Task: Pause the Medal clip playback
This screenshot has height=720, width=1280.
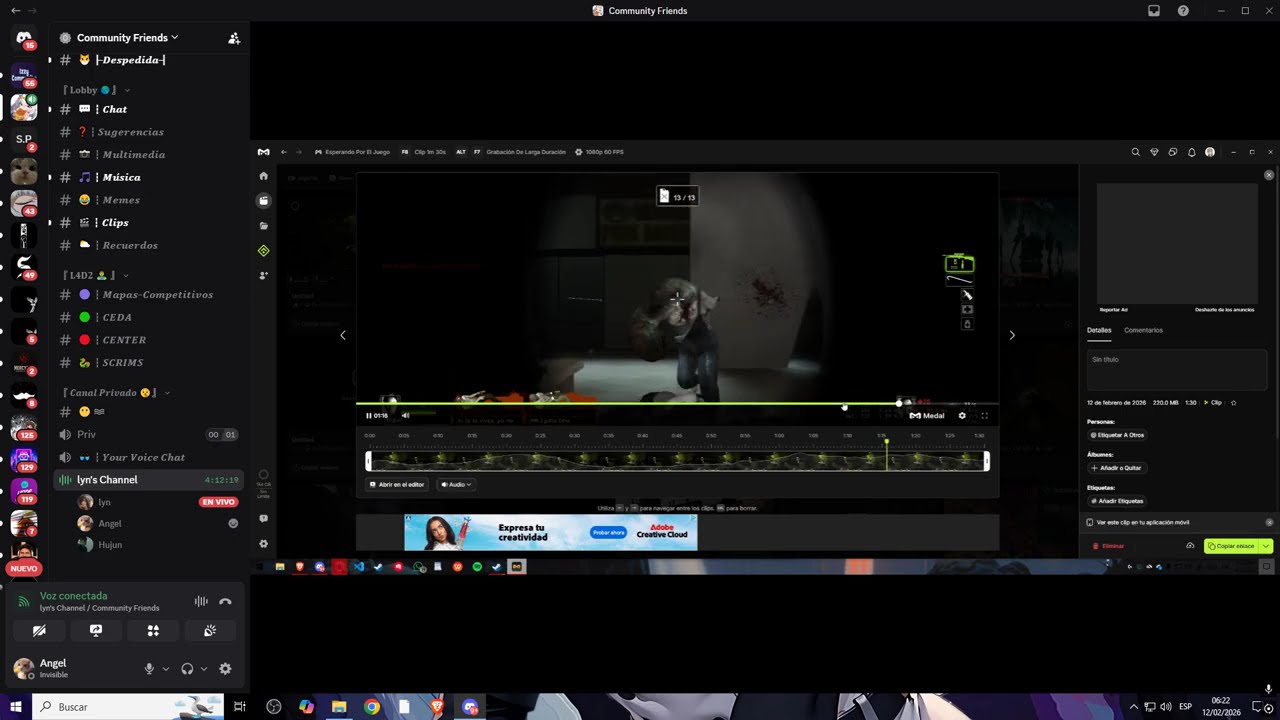Action: click(369, 415)
